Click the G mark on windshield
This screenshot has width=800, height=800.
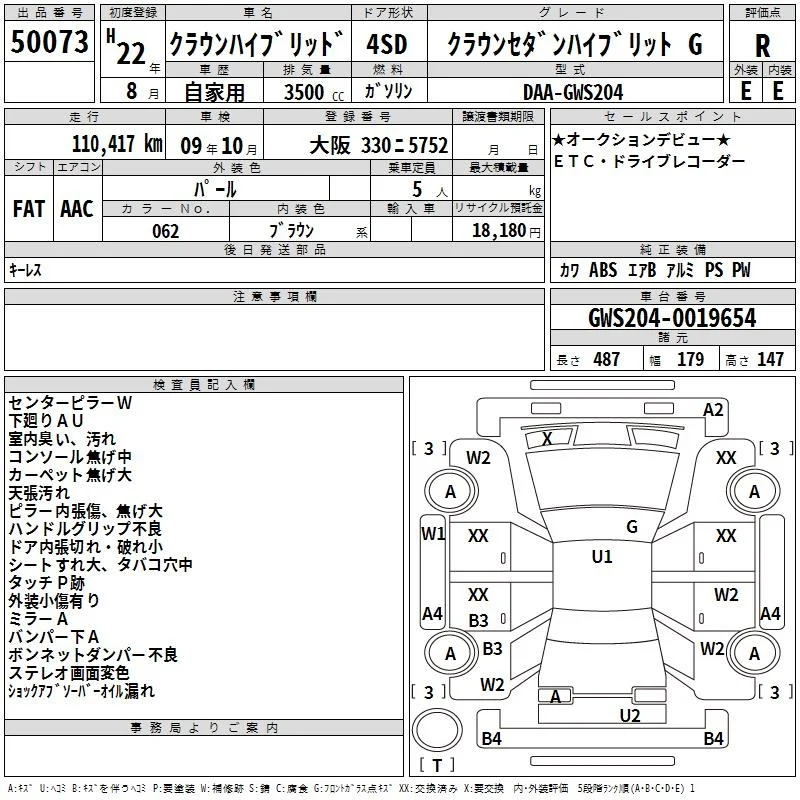632,526
